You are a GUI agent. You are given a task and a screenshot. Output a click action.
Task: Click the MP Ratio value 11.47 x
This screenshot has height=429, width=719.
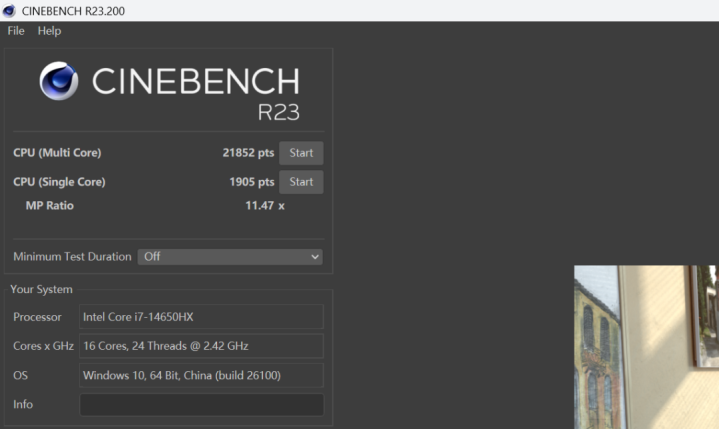pyautogui.click(x=265, y=205)
